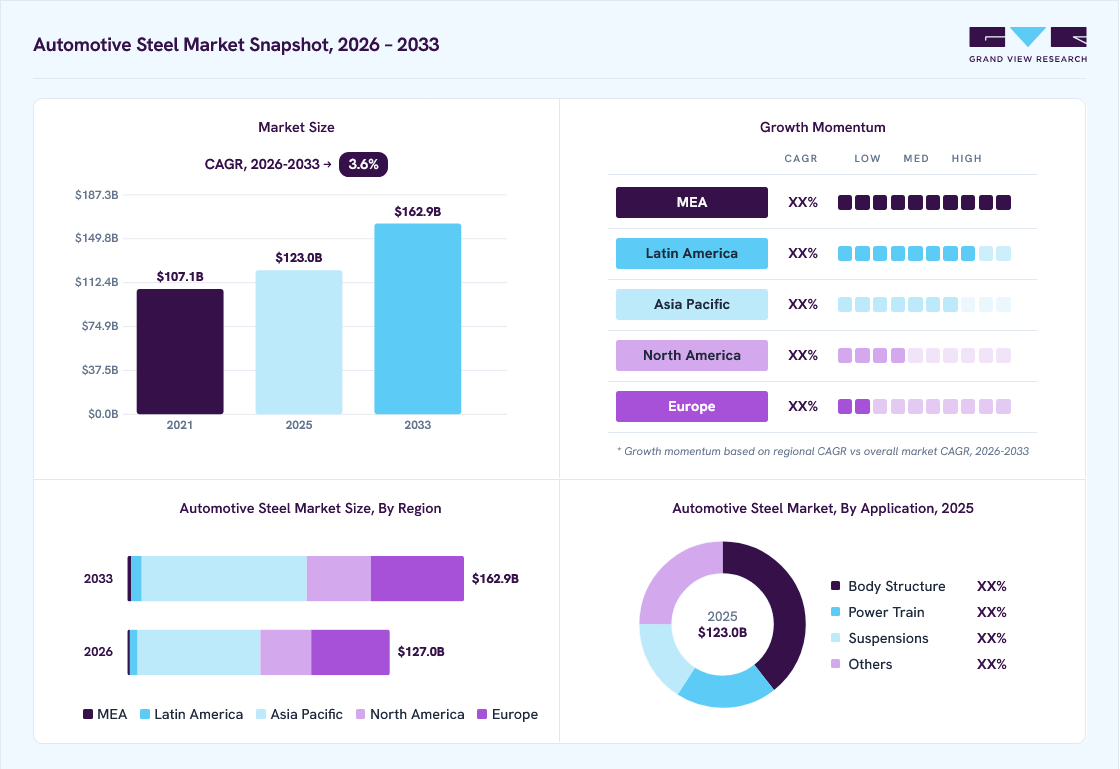The width and height of the screenshot is (1120, 769).
Task: Click the $162.9B label above 2033 bar
Action: (418, 211)
